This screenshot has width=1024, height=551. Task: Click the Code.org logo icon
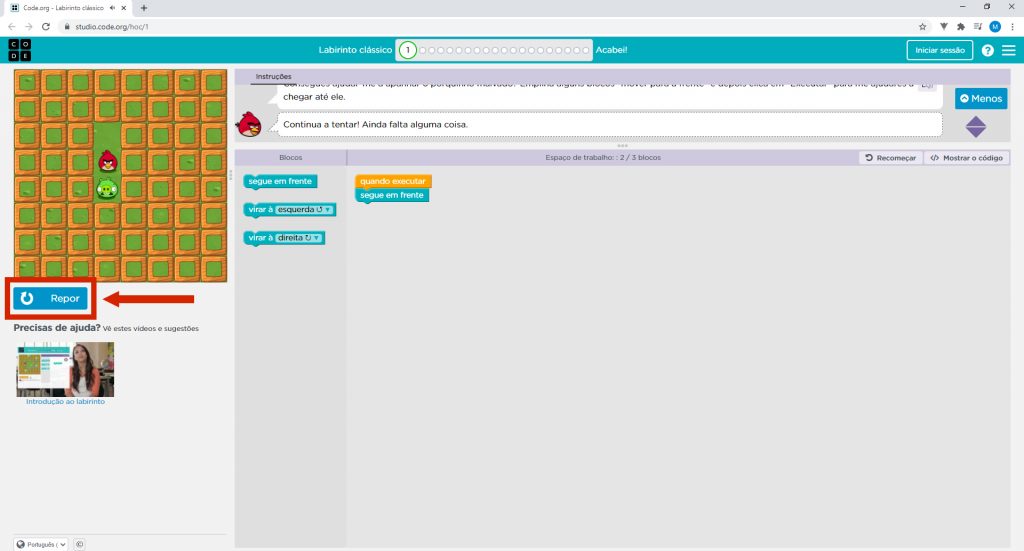click(20, 50)
